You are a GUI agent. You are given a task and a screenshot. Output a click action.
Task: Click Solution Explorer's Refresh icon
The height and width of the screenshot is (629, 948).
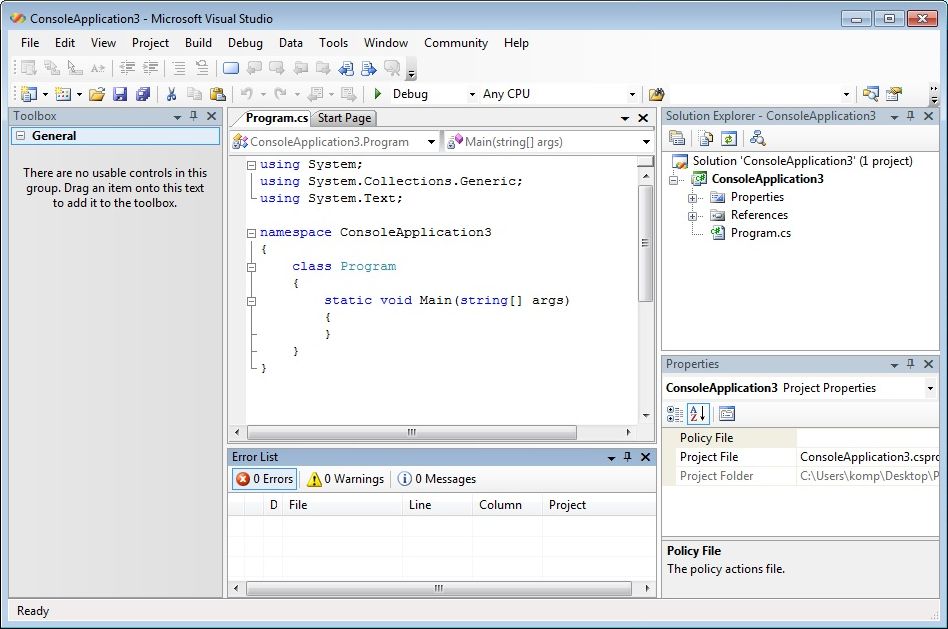[729, 139]
